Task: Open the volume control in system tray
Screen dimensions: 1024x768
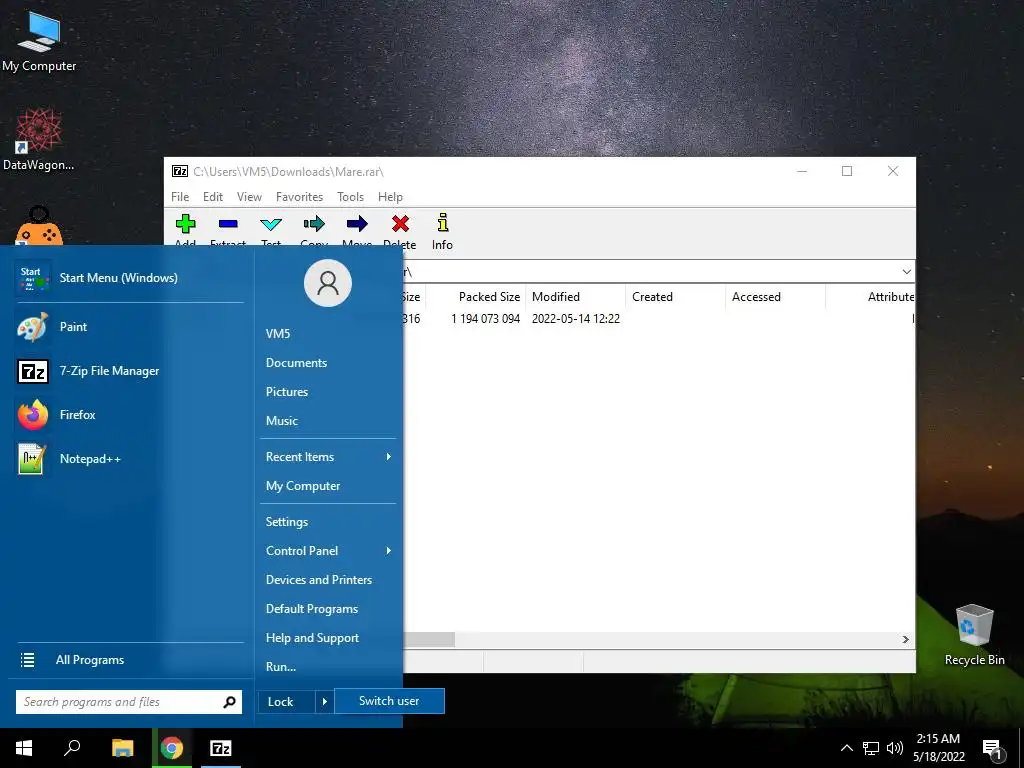Action: pos(895,748)
